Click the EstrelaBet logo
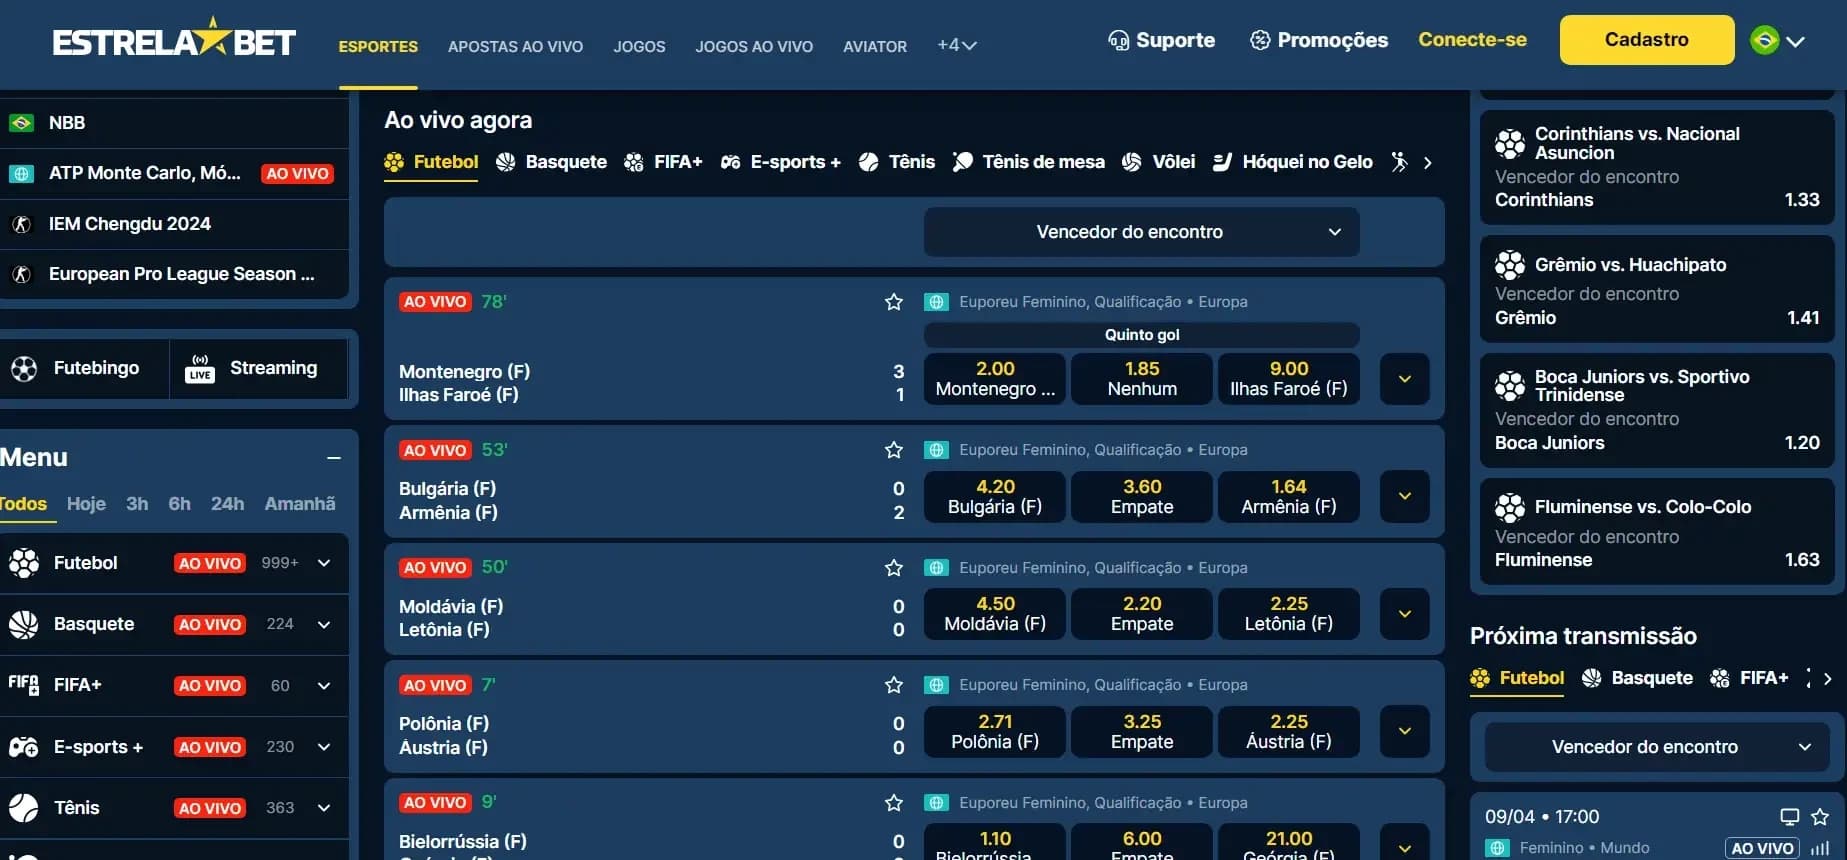Image resolution: width=1847 pixels, height=860 pixels. 174,39
